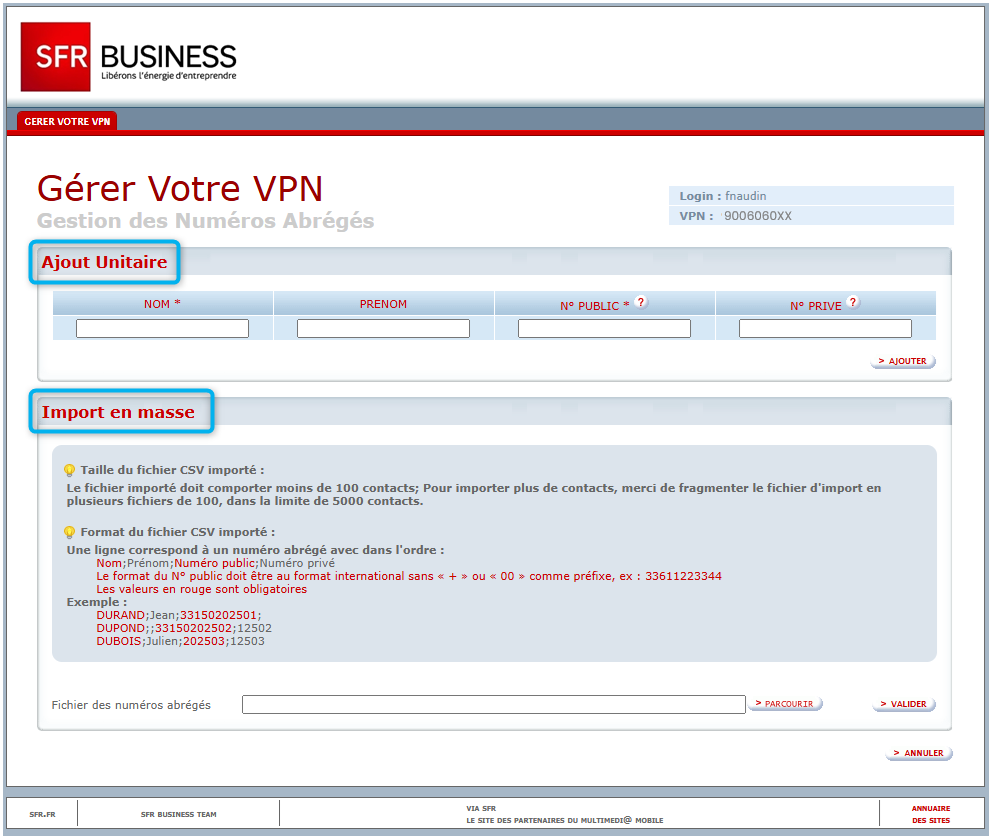Open the ANNUAIRE DES SITES footer link

931,815
